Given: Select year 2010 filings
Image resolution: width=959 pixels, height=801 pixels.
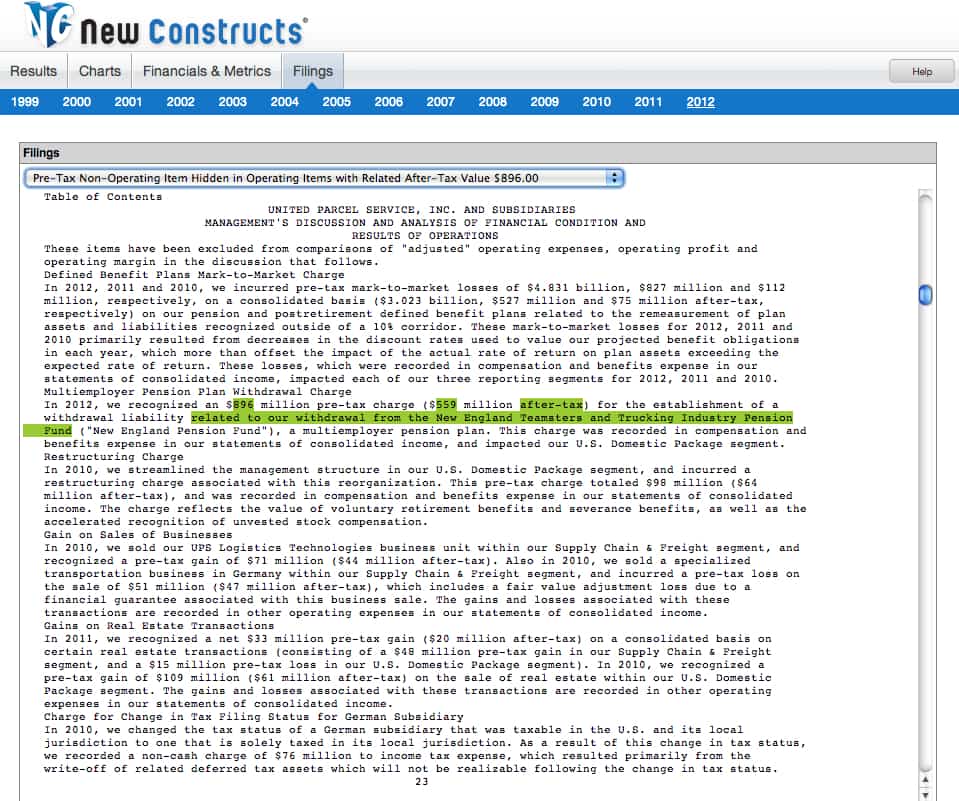Looking at the screenshot, I should [596, 102].
